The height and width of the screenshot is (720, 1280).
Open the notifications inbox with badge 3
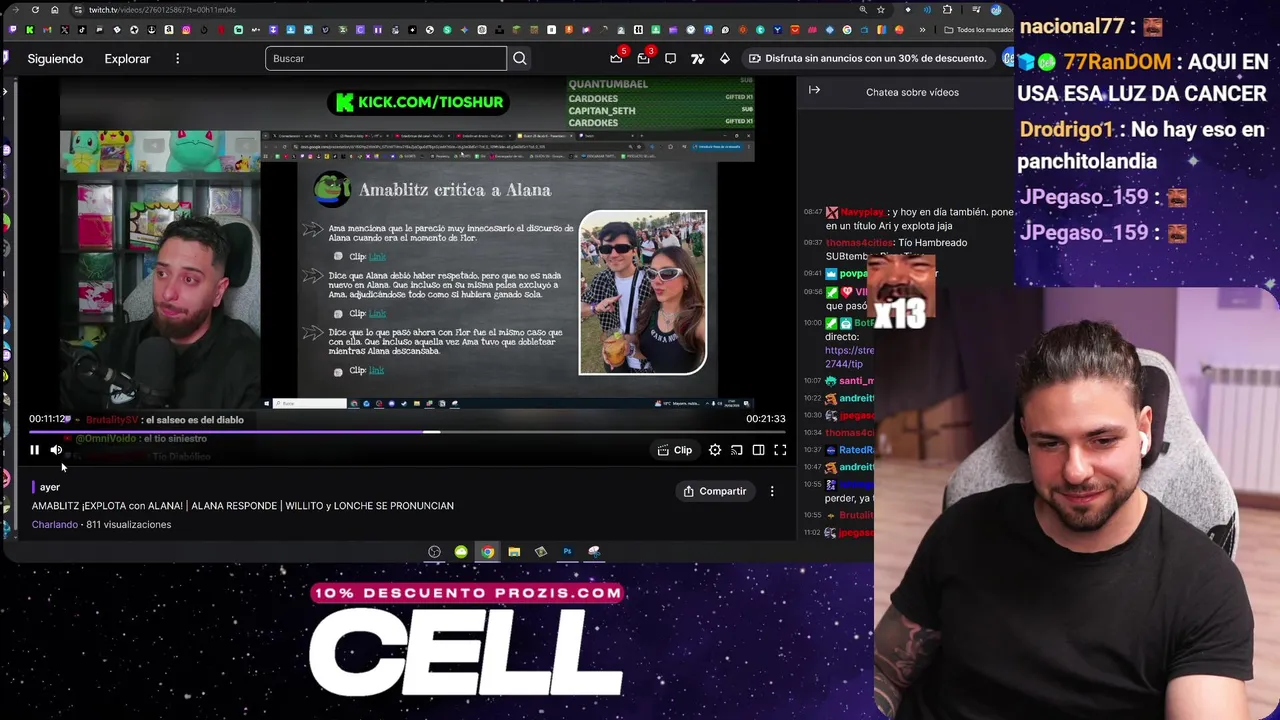(x=644, y=58)
